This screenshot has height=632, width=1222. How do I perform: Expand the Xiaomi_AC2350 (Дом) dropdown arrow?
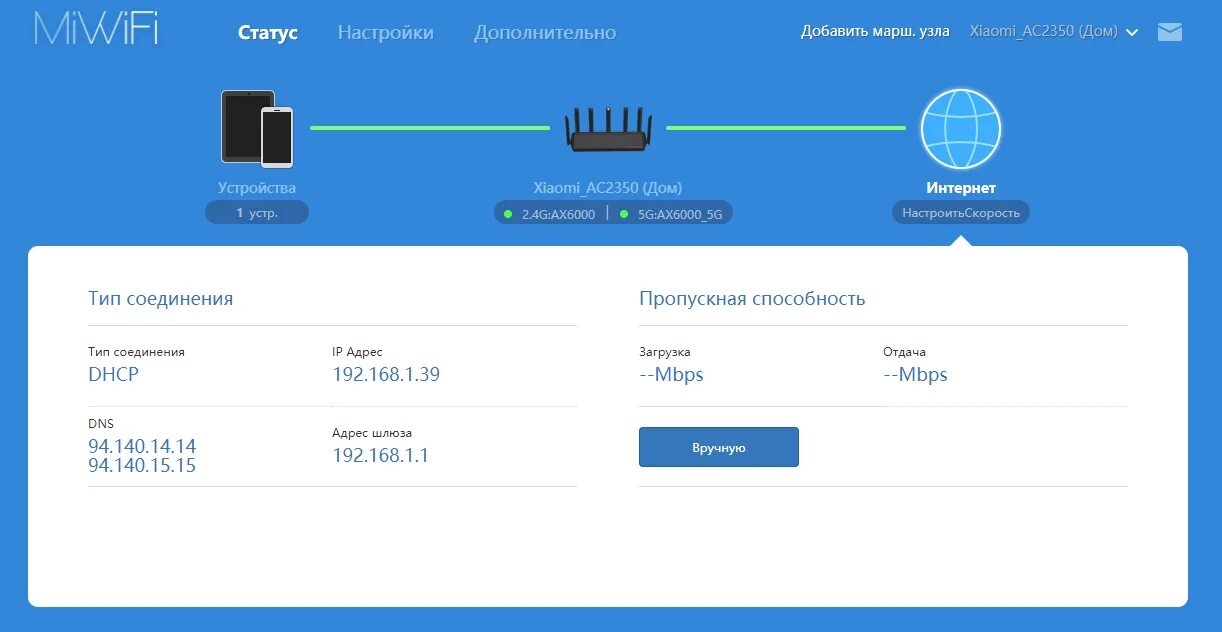(1132, 32)
